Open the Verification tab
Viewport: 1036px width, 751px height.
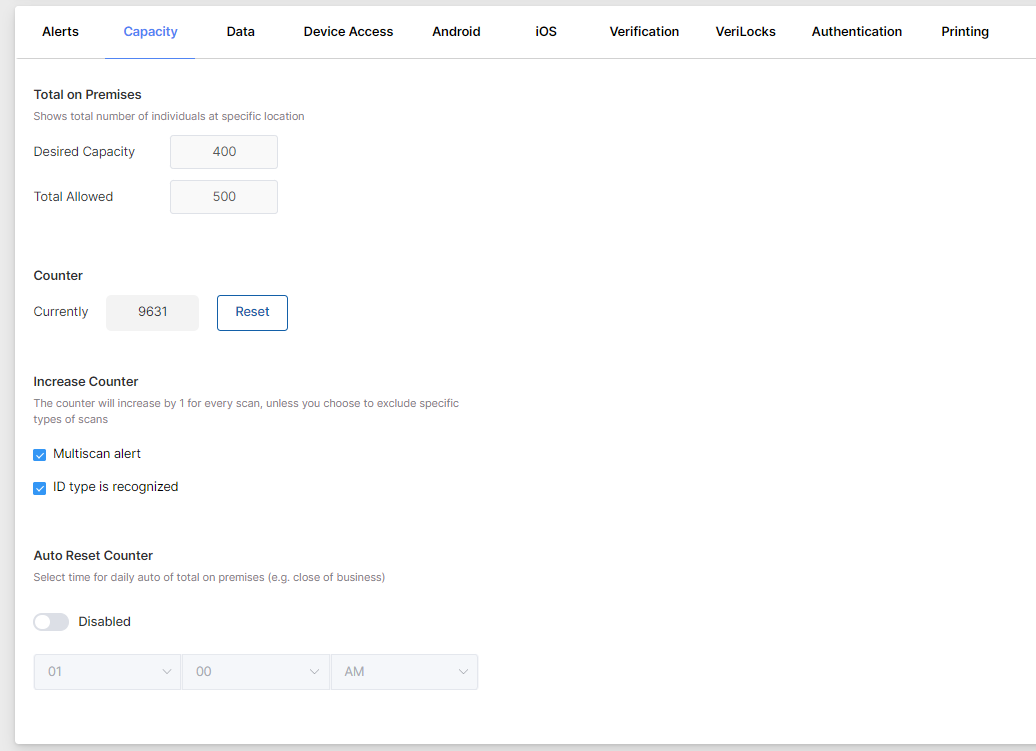tap(644, 31)
